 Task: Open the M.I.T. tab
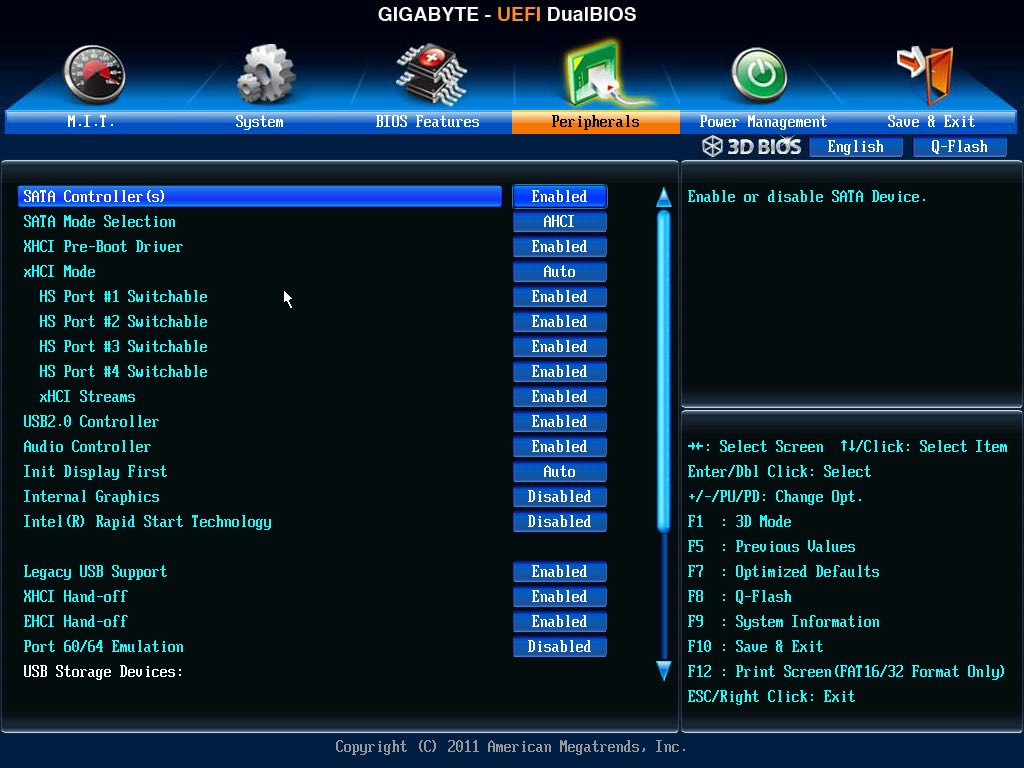pyautogui.click(x=90, y=121)
